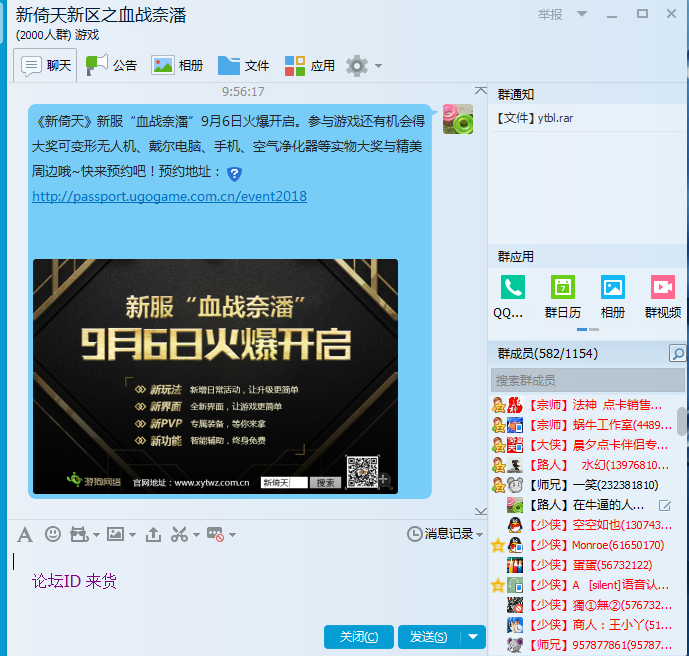This screenshot has height=656, width=689.
Task: Click the 发送(S) button
Action: [428, 637]
